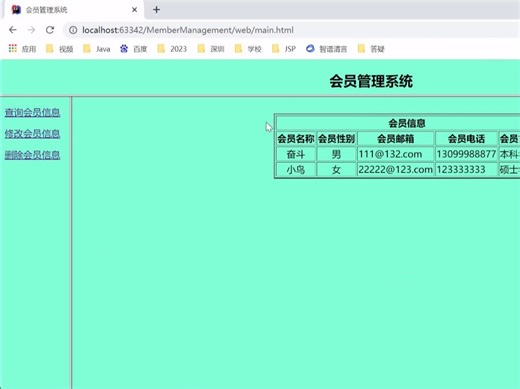
Task: Click the site info icon in the address bar
Action: pyautogui.click(x=73, y=30)
